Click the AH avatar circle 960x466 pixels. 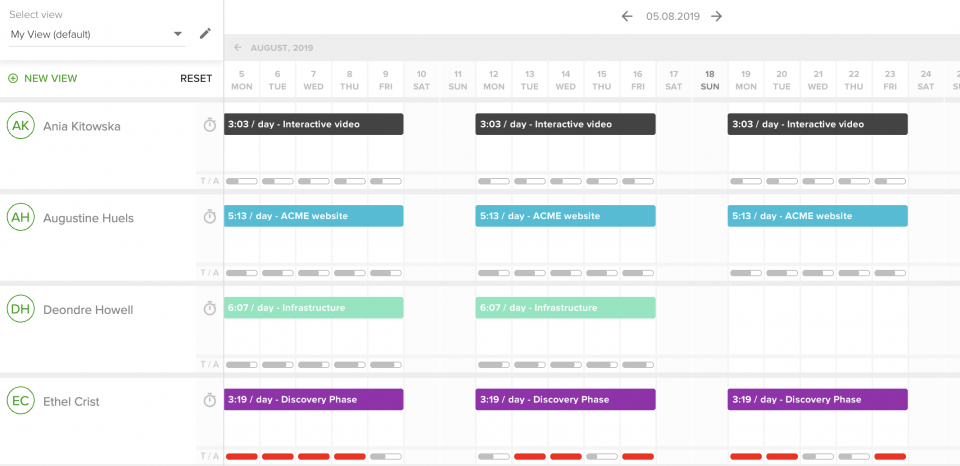[x=20, y=217]
